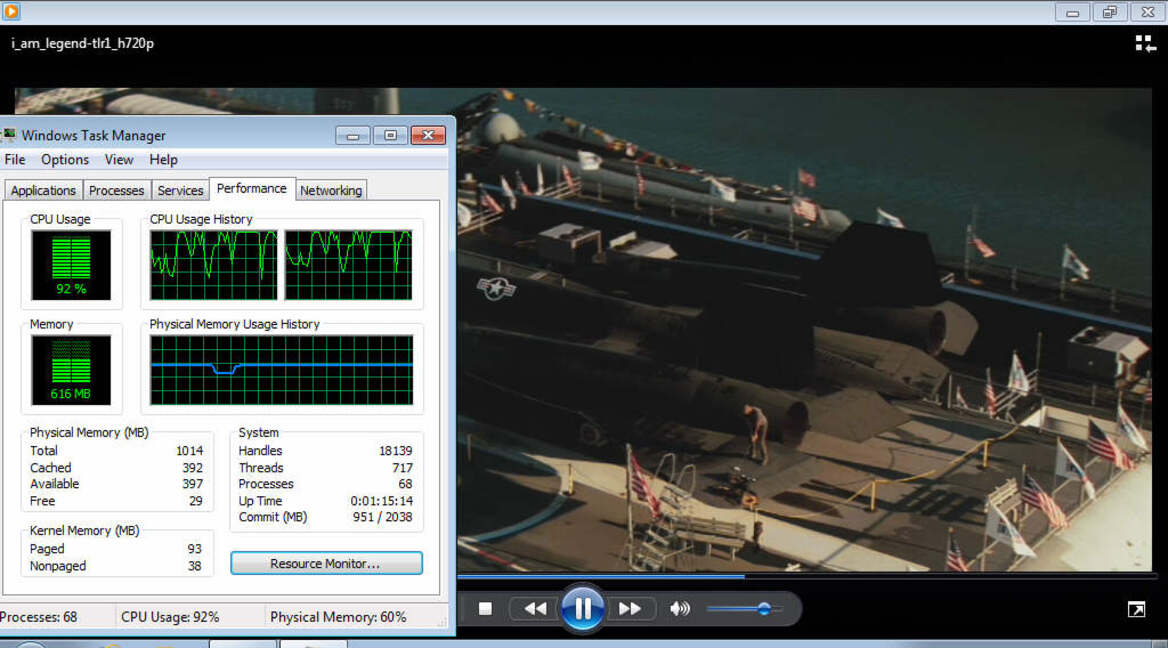Click Total physical memory 1014
The width and height of the screenshot is (1168, 648).
[x=189, y=451]
